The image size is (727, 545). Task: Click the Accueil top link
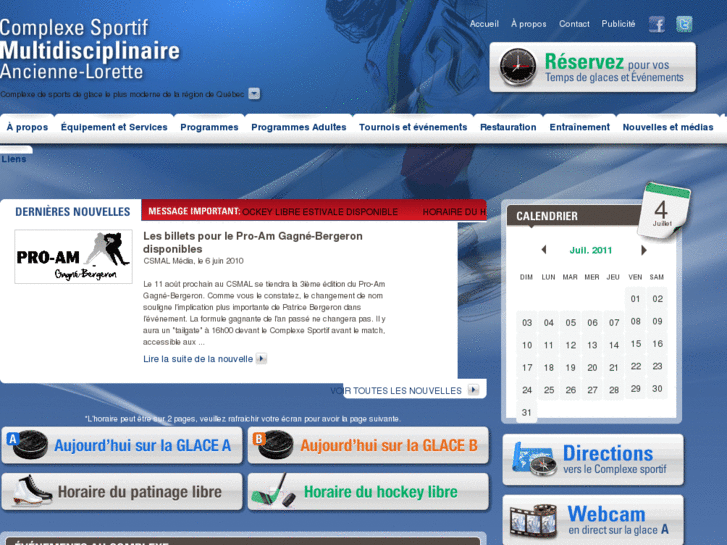pos(484,24)
